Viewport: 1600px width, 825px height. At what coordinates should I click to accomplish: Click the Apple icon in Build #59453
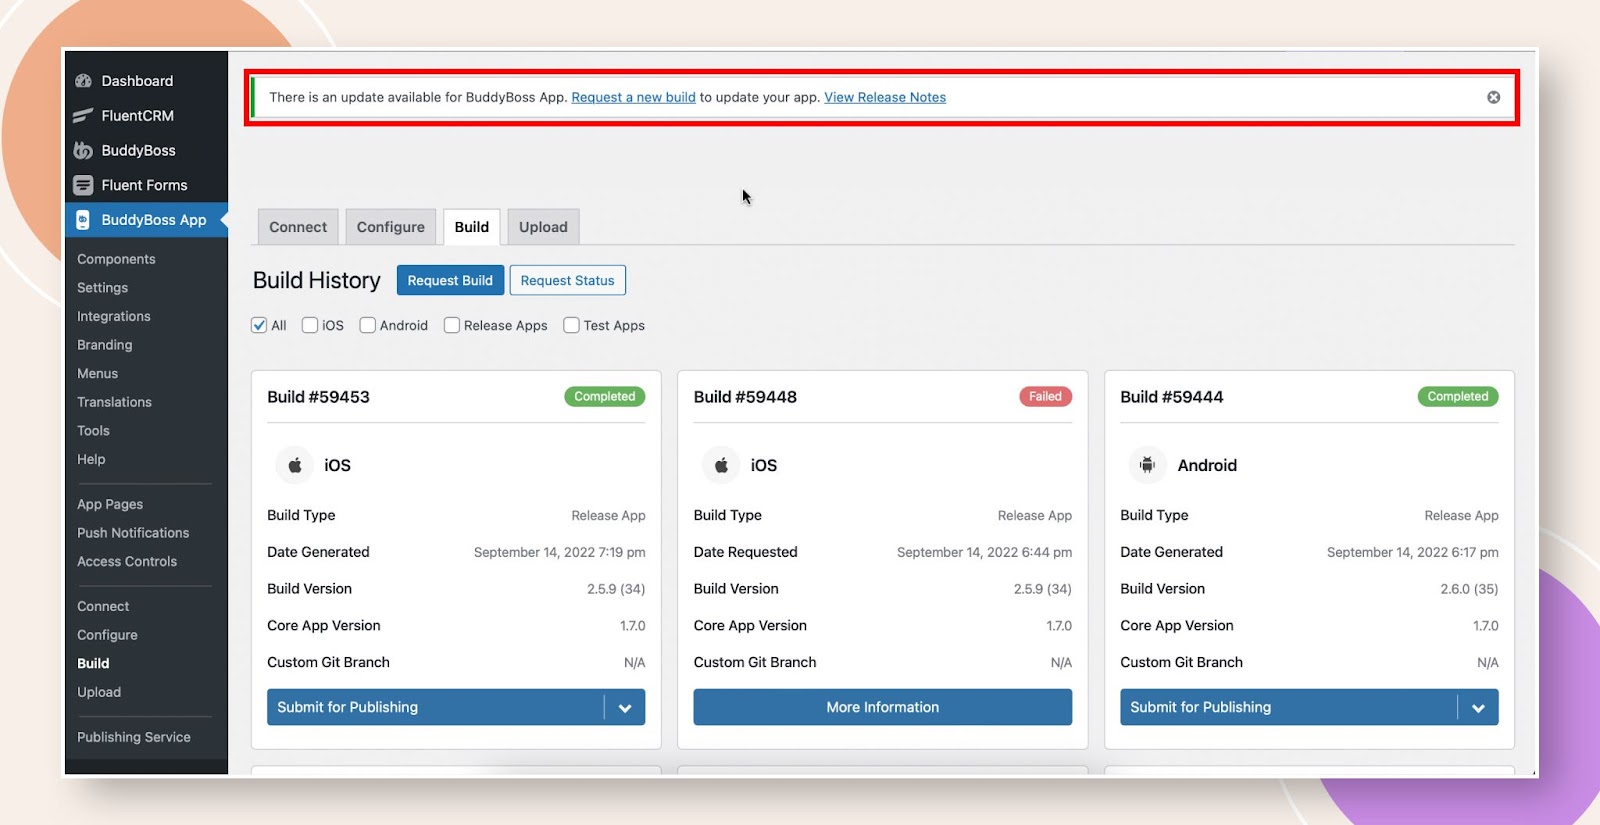[295, 465]
